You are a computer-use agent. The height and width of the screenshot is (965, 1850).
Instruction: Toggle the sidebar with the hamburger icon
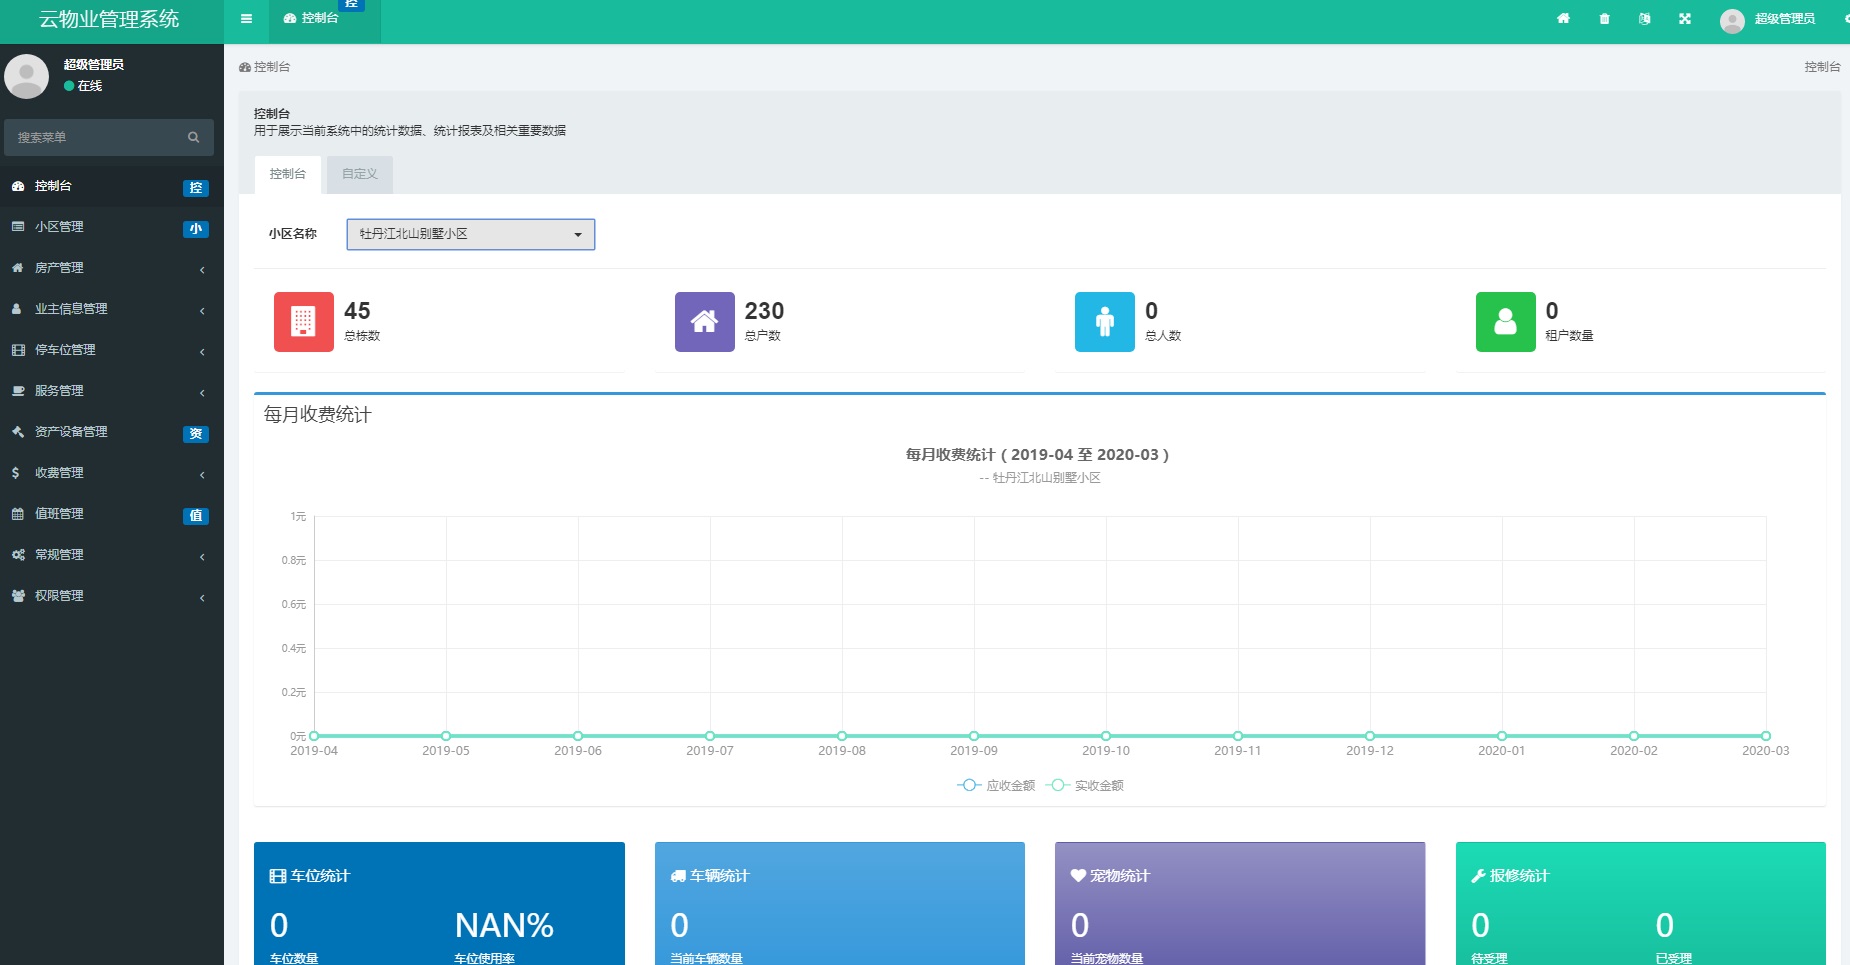tap(246, 19)
